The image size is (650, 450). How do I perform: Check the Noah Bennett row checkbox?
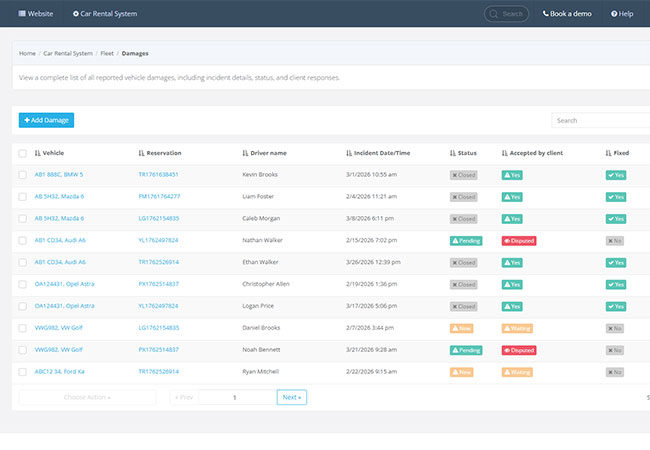click(22, 350)
